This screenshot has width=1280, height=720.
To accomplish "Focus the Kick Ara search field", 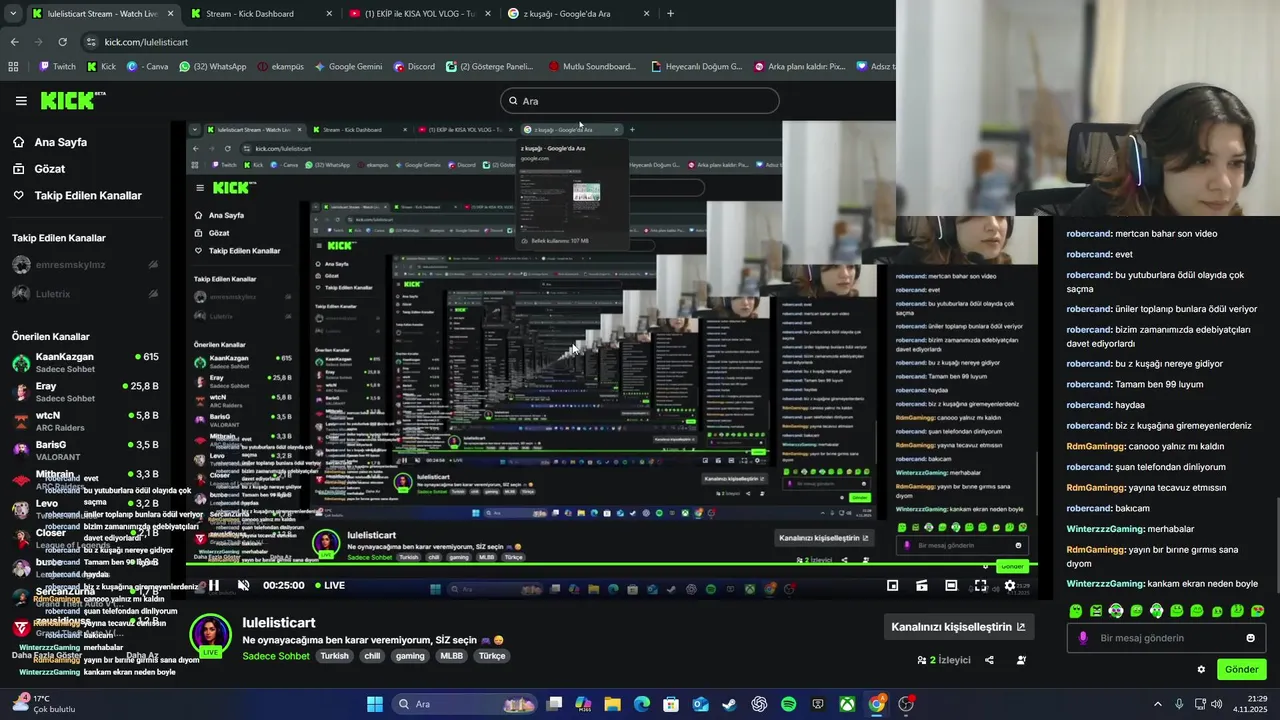I will coord(640,101).
